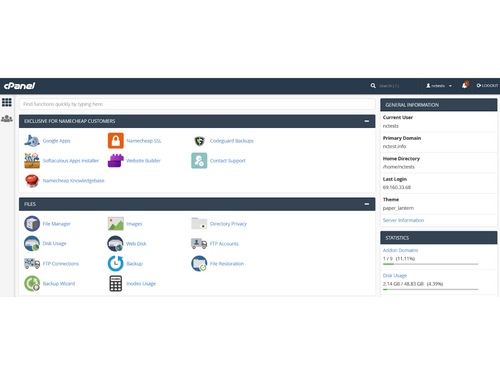This screenshot has width=500, height=375.
Task: Click the File Manager text link
Action: (x=56, y=224)
